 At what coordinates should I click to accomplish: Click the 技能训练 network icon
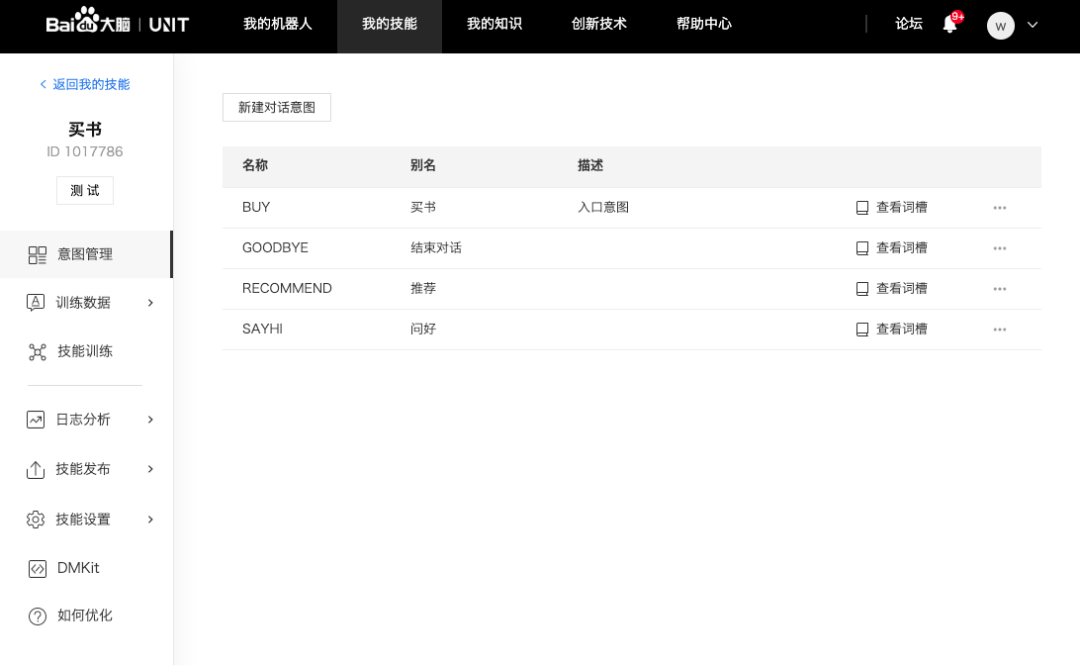37,352
